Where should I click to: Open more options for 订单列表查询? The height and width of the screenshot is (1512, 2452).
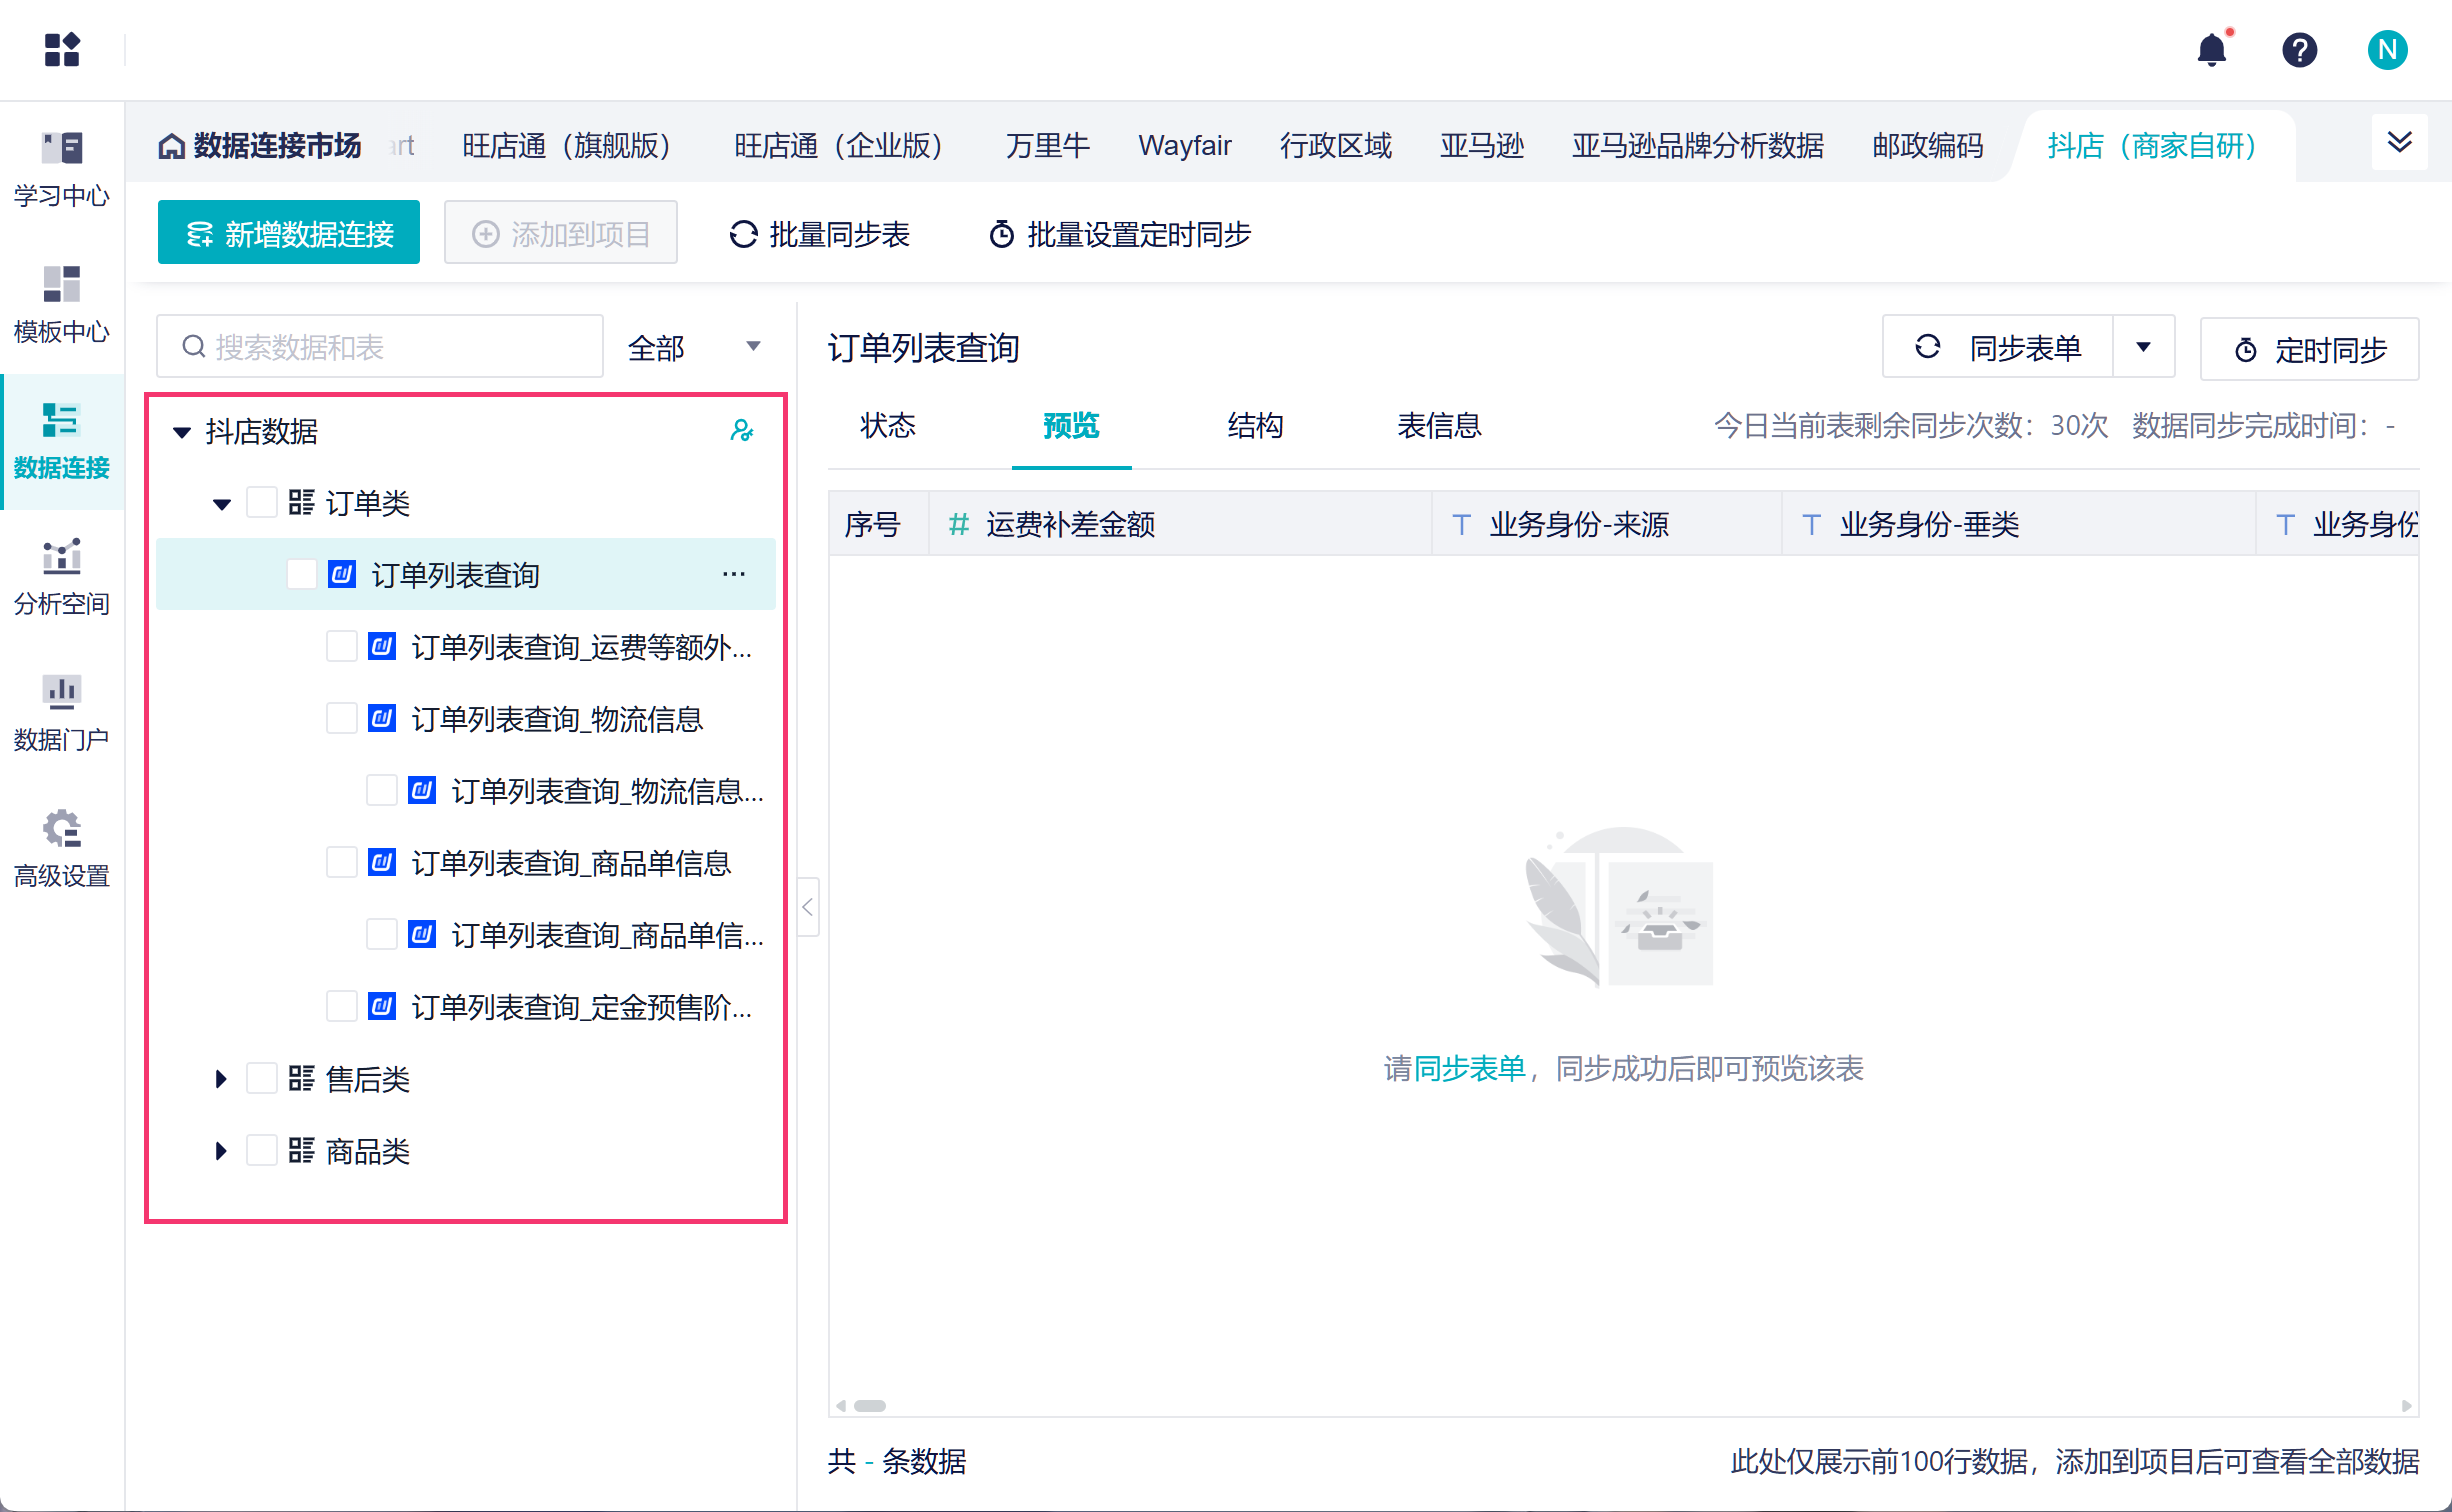[x=734, y=574]
